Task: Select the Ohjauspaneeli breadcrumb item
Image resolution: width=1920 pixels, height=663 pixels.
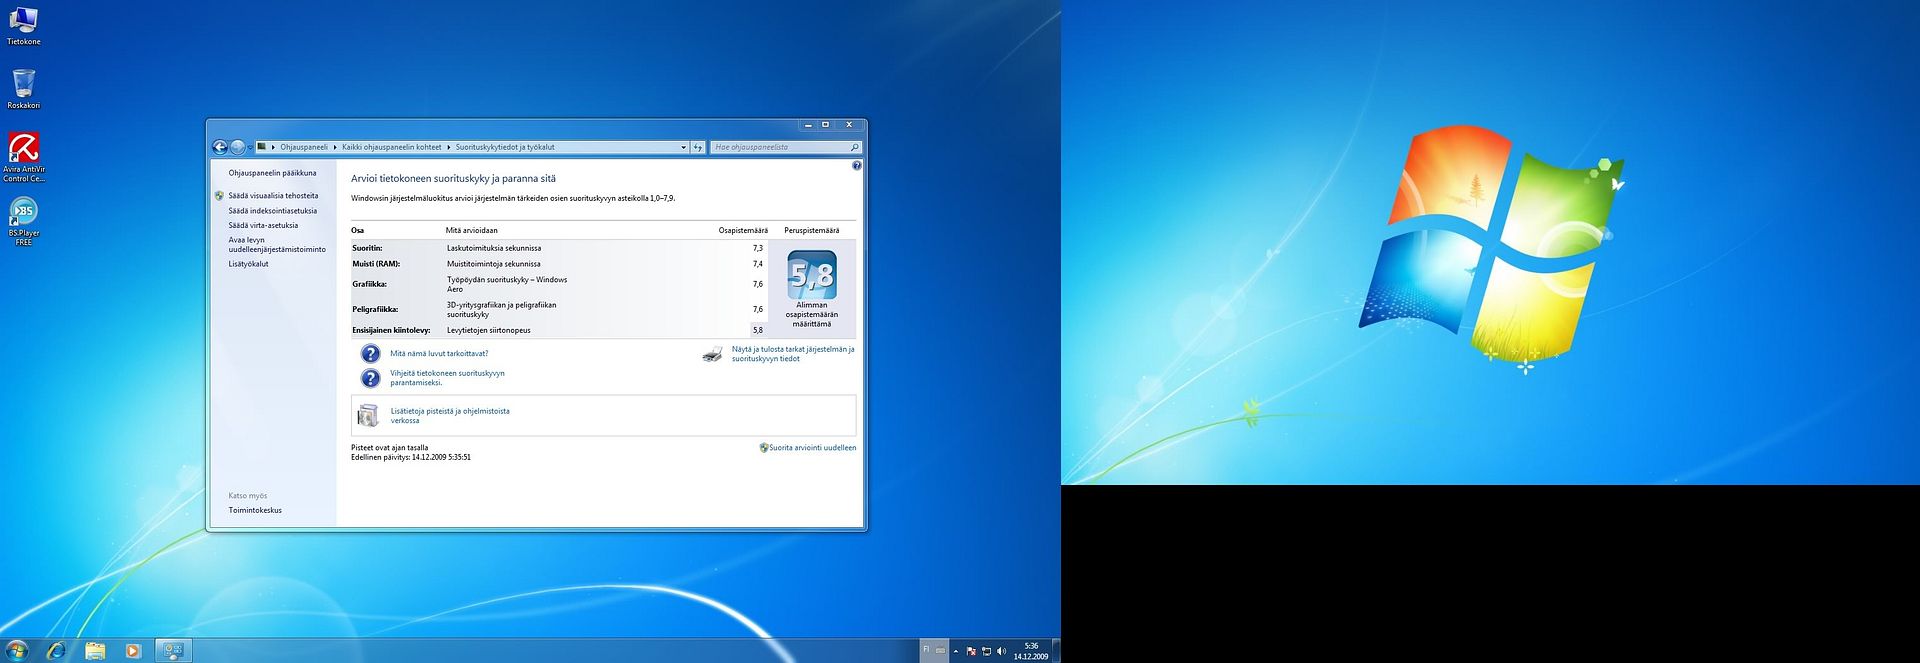Action: (x=303, y=147)
